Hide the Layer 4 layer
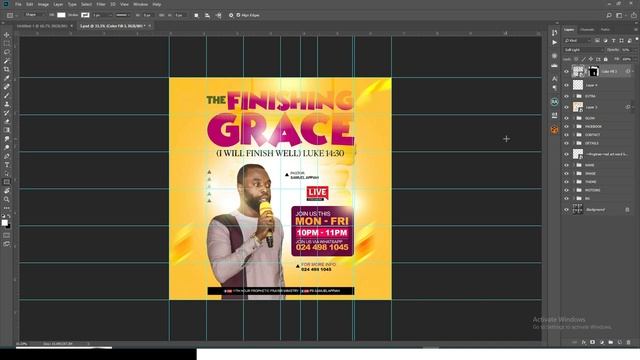This screenshot has height=360, width=640. pos(566,85)
